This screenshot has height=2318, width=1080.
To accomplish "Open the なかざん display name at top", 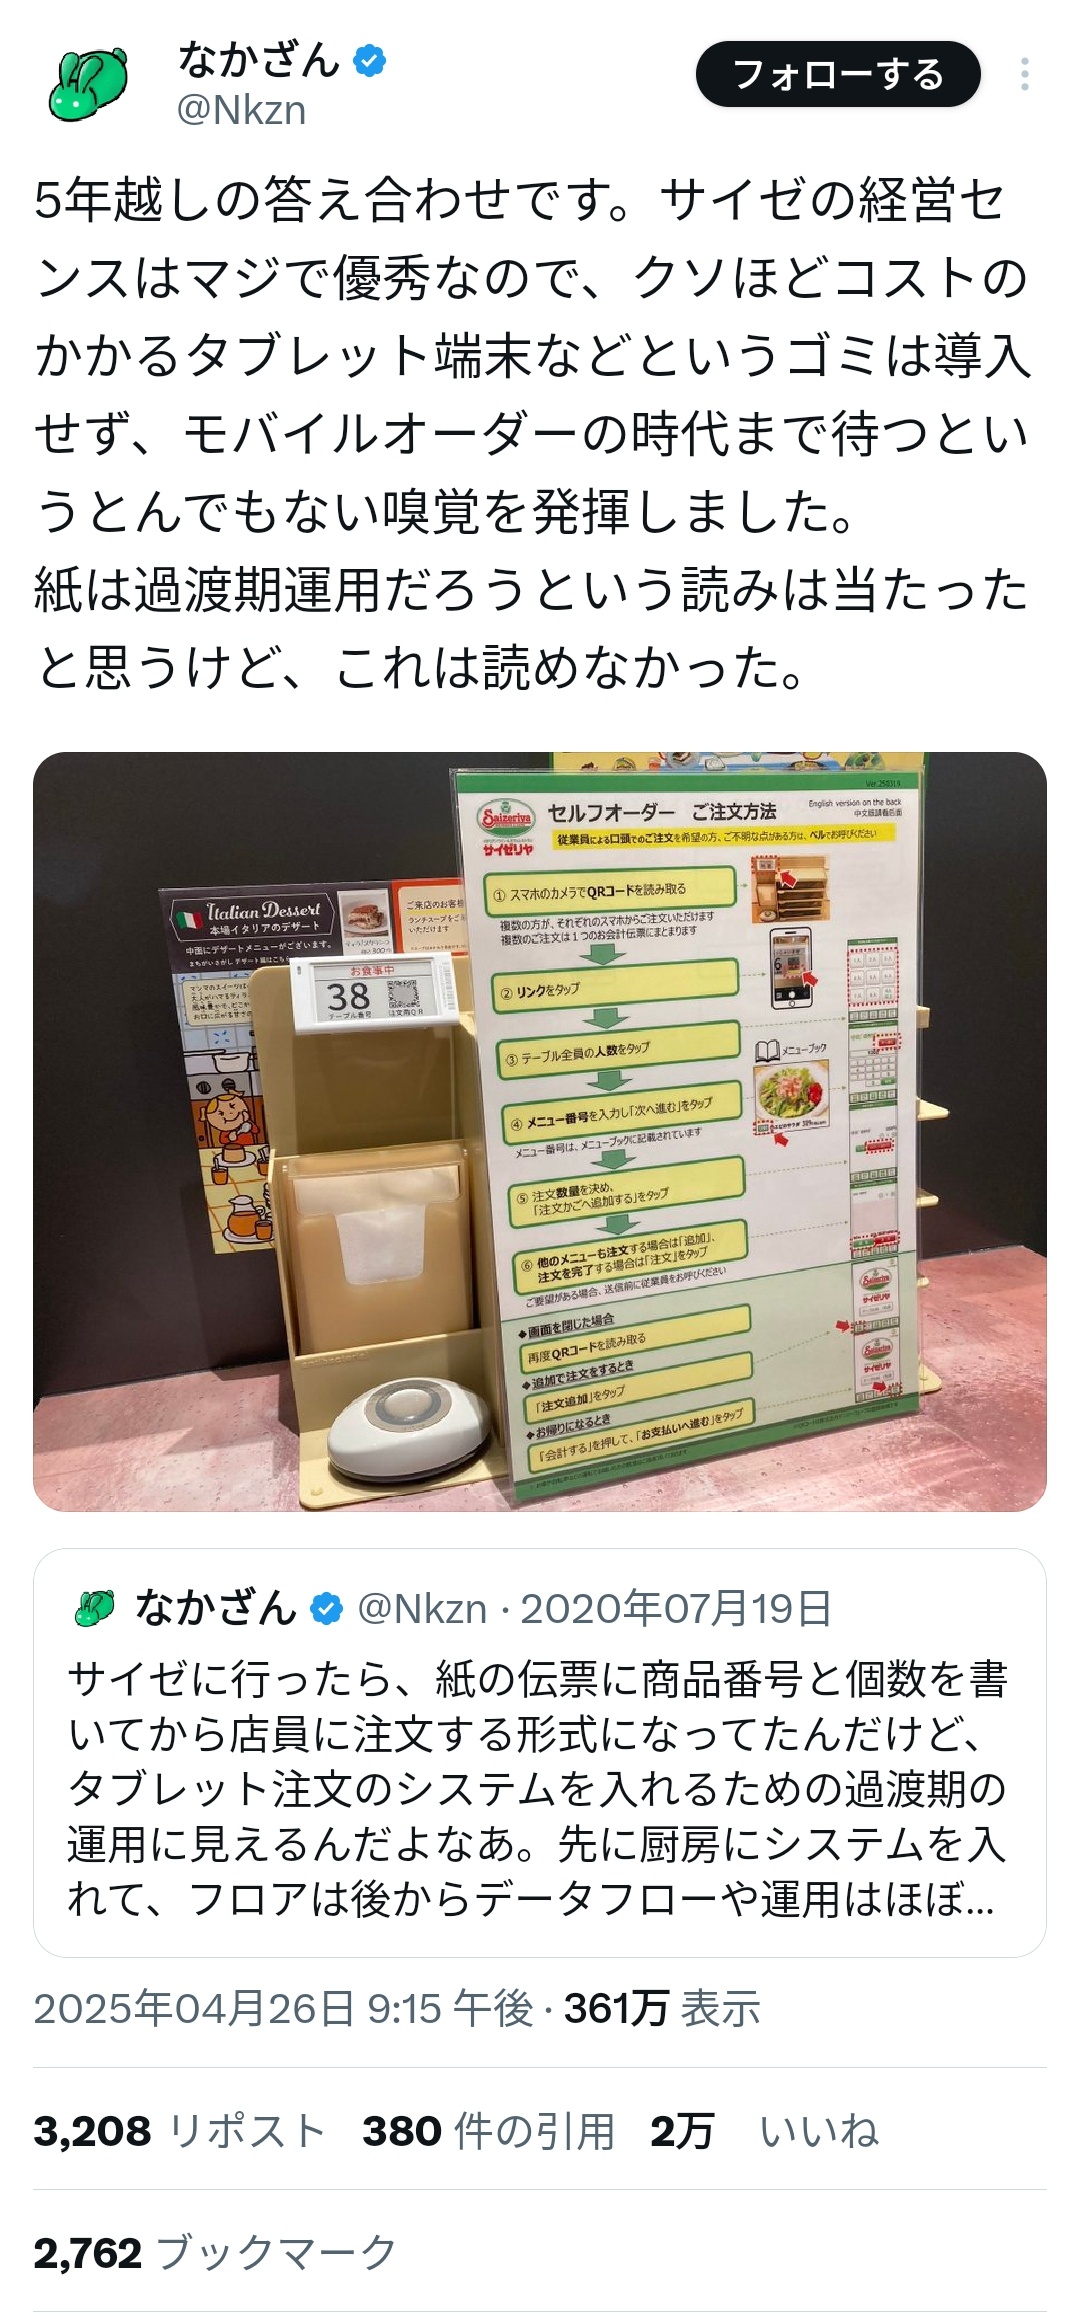I will (x=259, y=61).
